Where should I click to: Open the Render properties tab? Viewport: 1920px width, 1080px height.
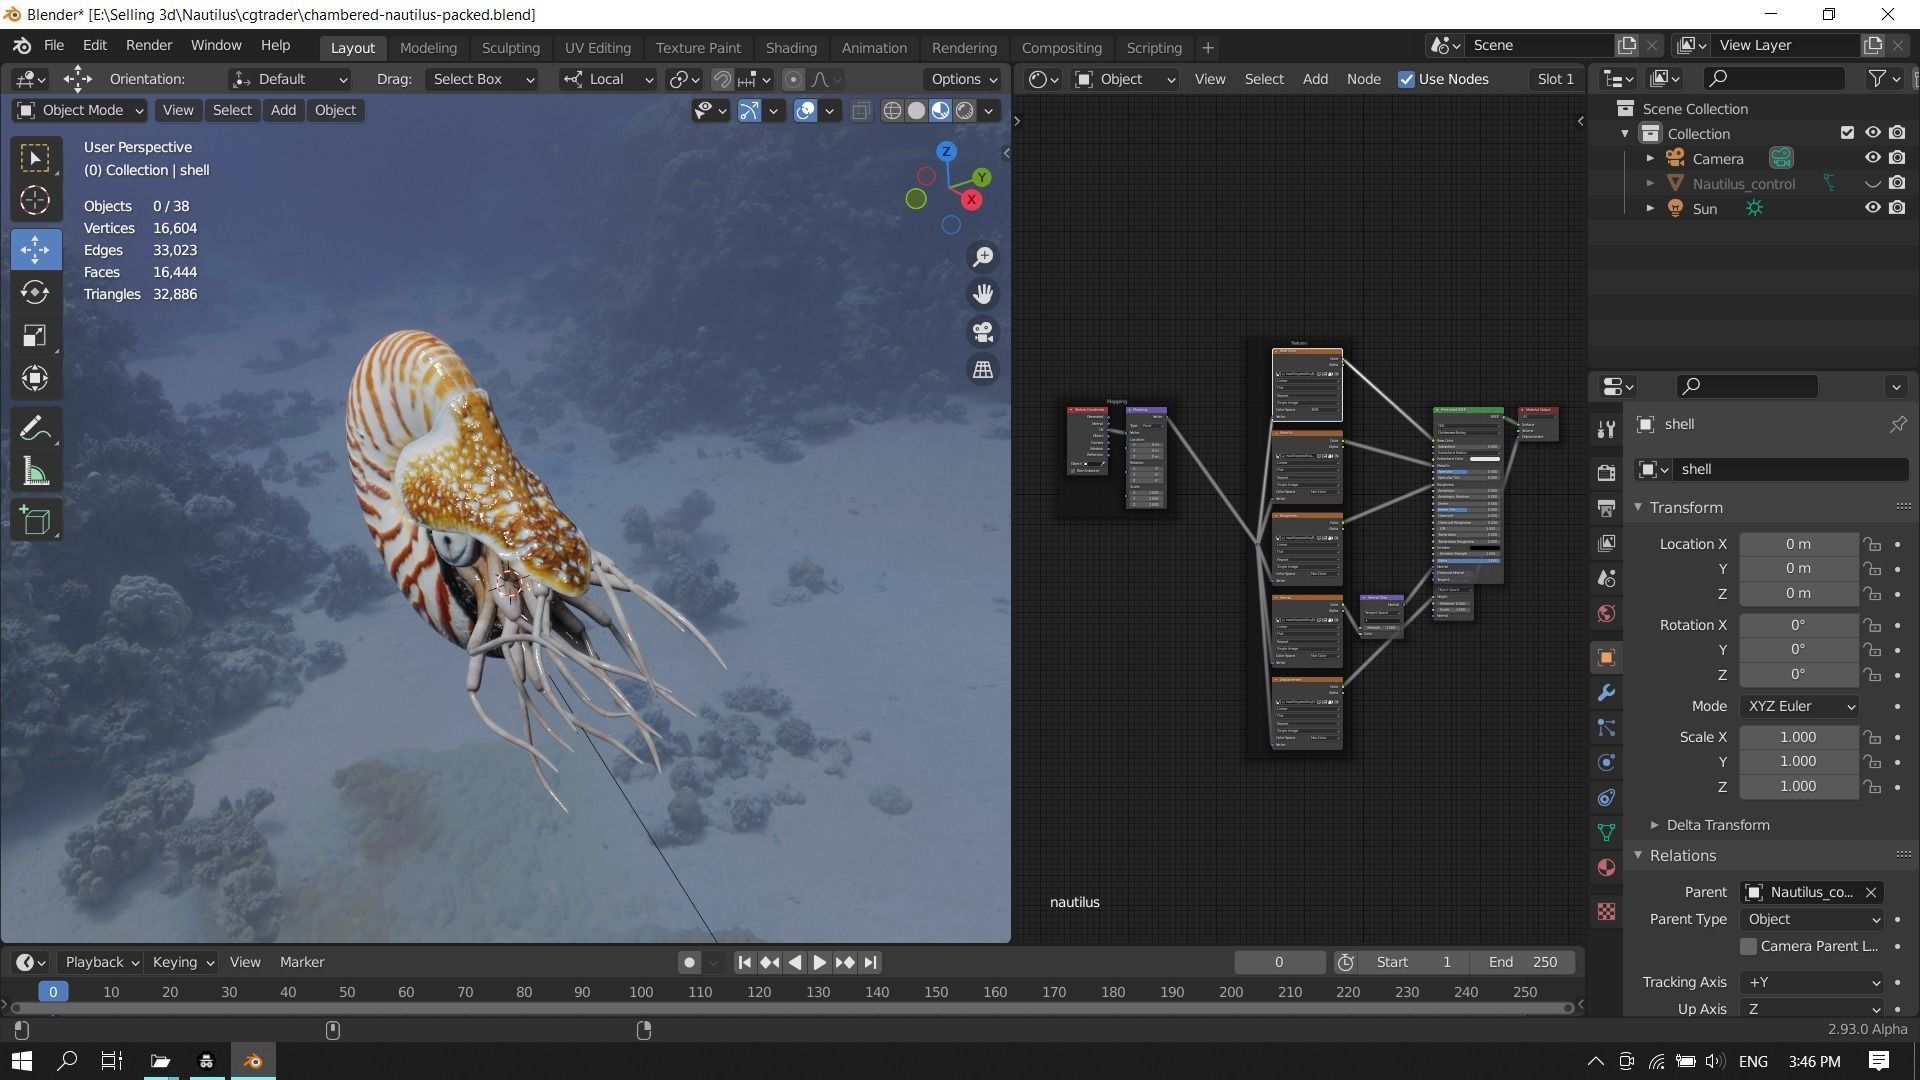1606,472
